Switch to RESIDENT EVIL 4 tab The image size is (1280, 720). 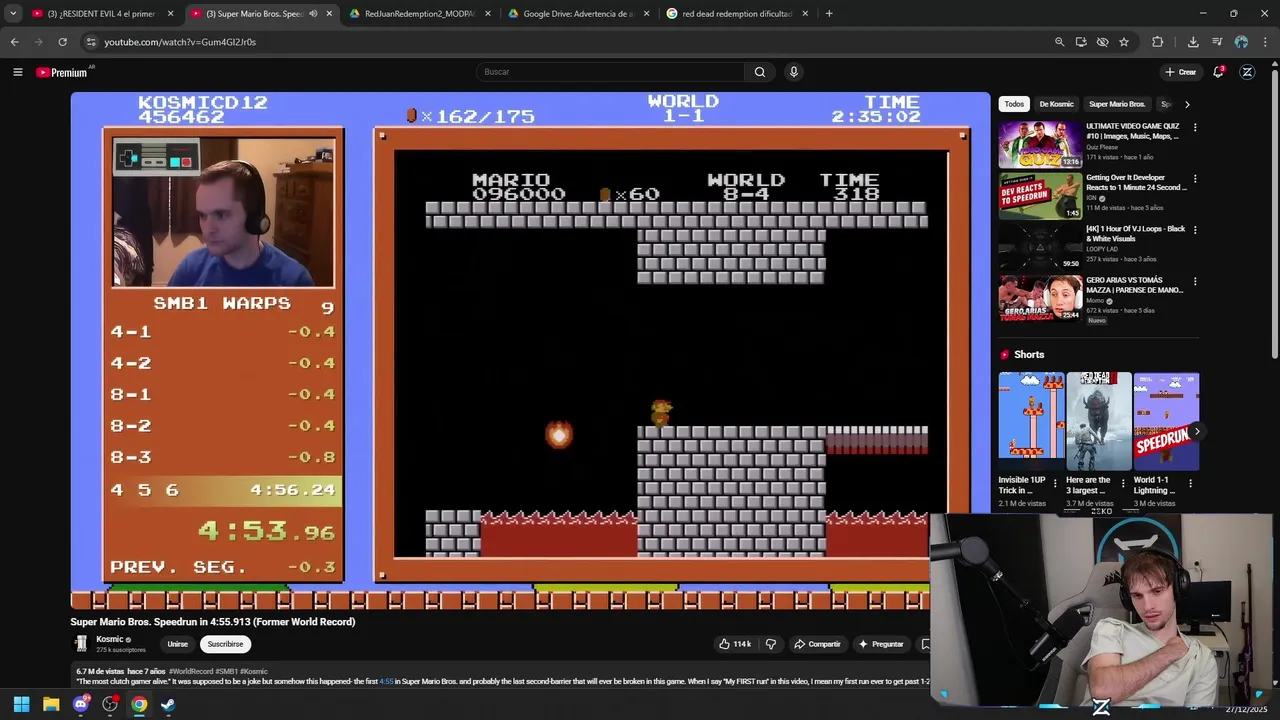pyautogui.click(x=100, y=14)
